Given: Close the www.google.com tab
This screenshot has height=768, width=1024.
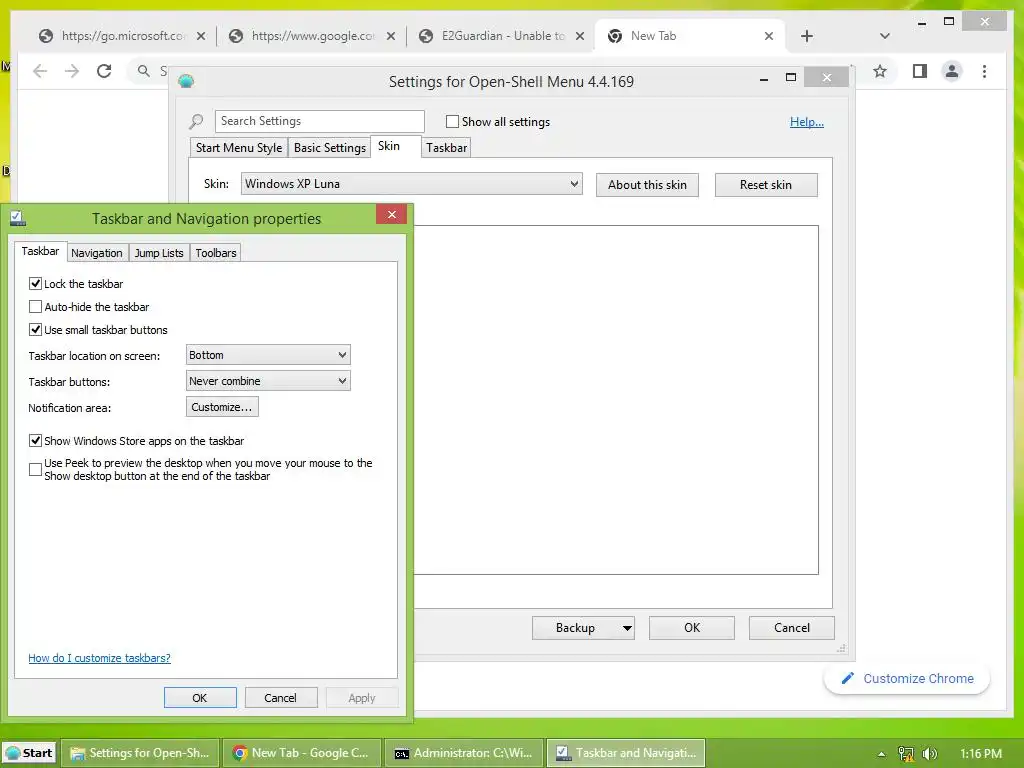Looking at the screenshot, I should click(x=391, y=36).
